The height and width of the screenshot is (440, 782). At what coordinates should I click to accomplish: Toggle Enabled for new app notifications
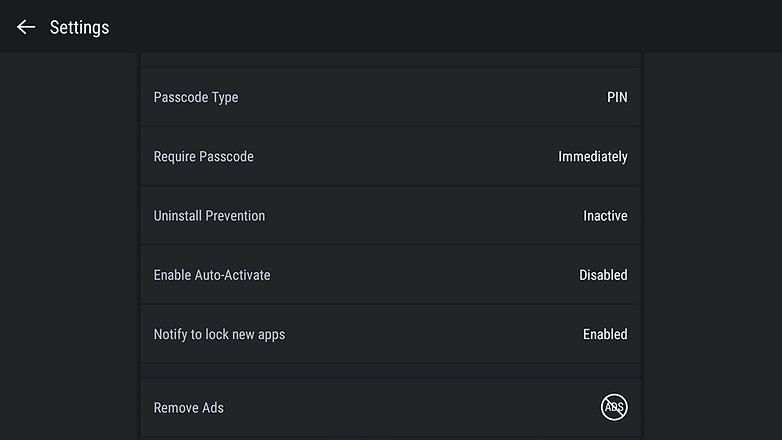pyautogui.click(x=605, y=334)
